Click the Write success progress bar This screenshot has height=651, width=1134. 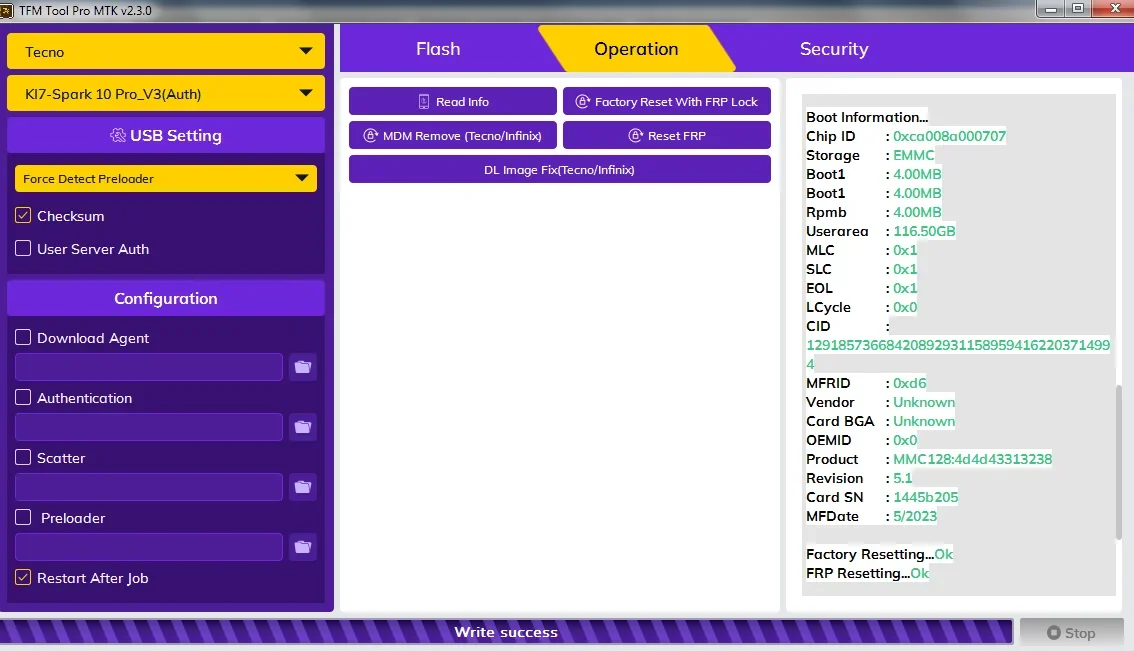pyautogui.click(x=506, y=631)
